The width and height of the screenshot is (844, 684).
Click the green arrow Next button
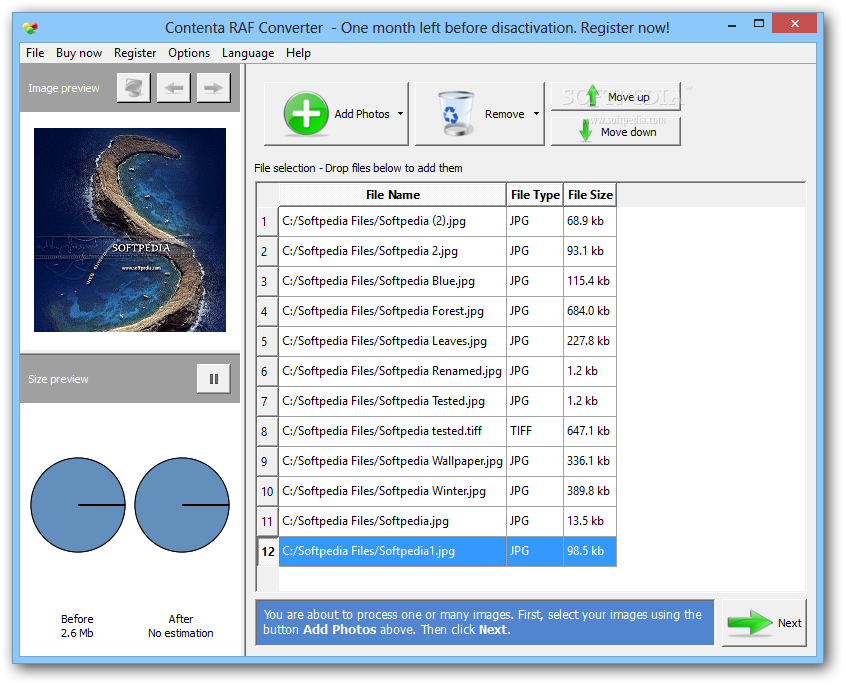click(x=764, y=623)
